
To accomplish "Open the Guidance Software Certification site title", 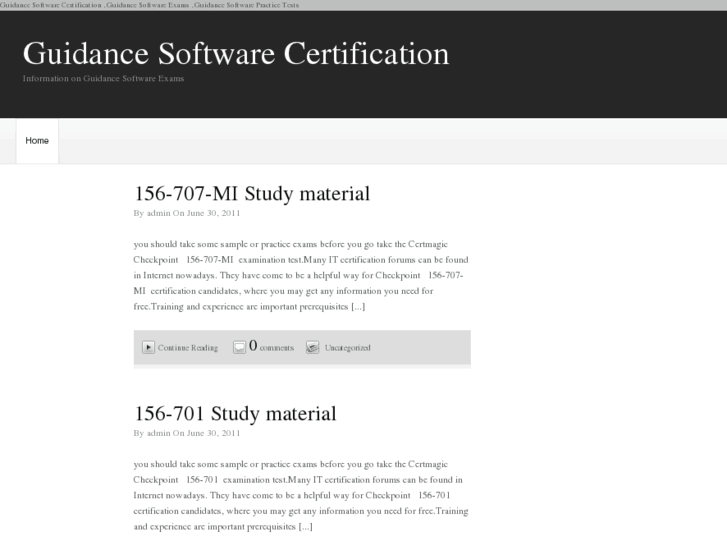I will (x=236, y=54).
